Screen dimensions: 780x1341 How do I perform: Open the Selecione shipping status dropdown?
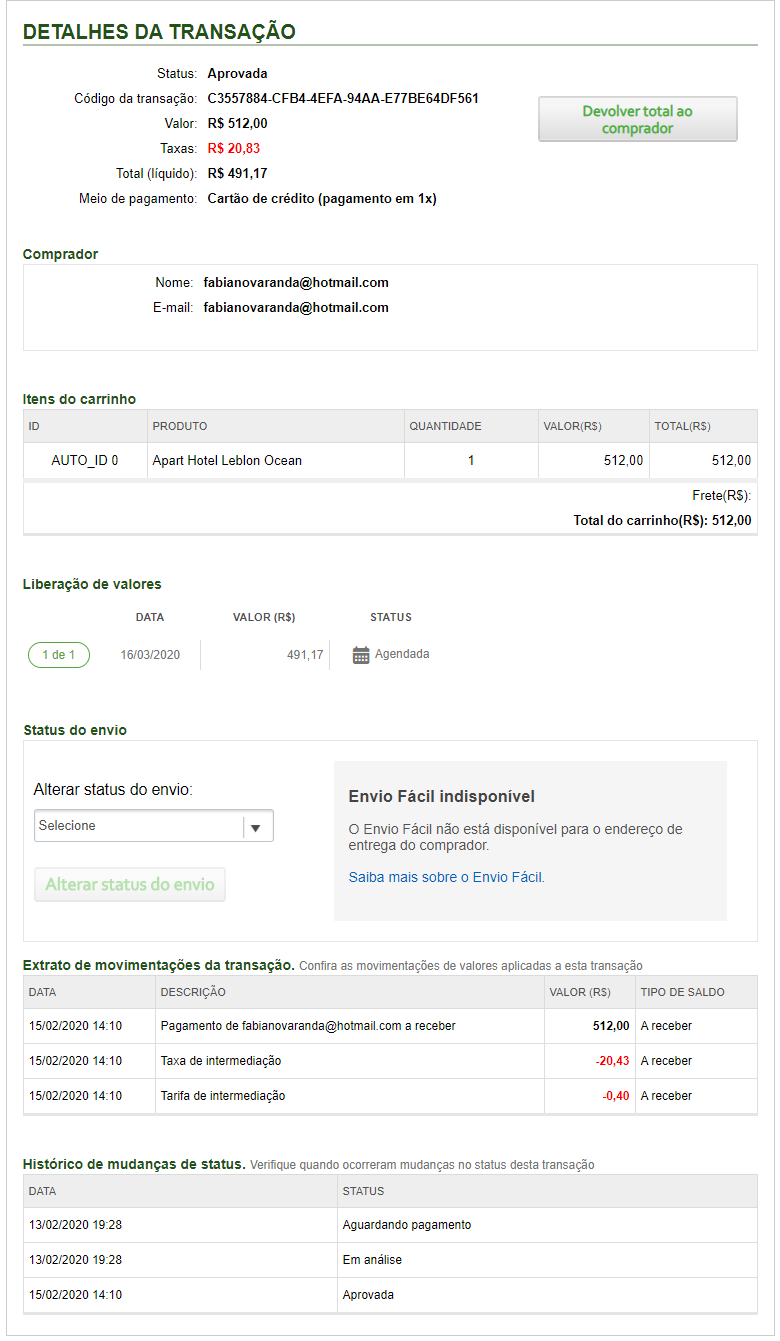pyautogui.click(x=140, y=826)
